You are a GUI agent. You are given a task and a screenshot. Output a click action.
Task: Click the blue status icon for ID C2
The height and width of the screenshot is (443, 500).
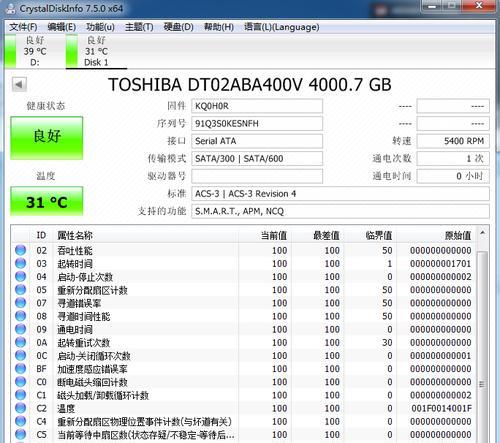point(21,408)
